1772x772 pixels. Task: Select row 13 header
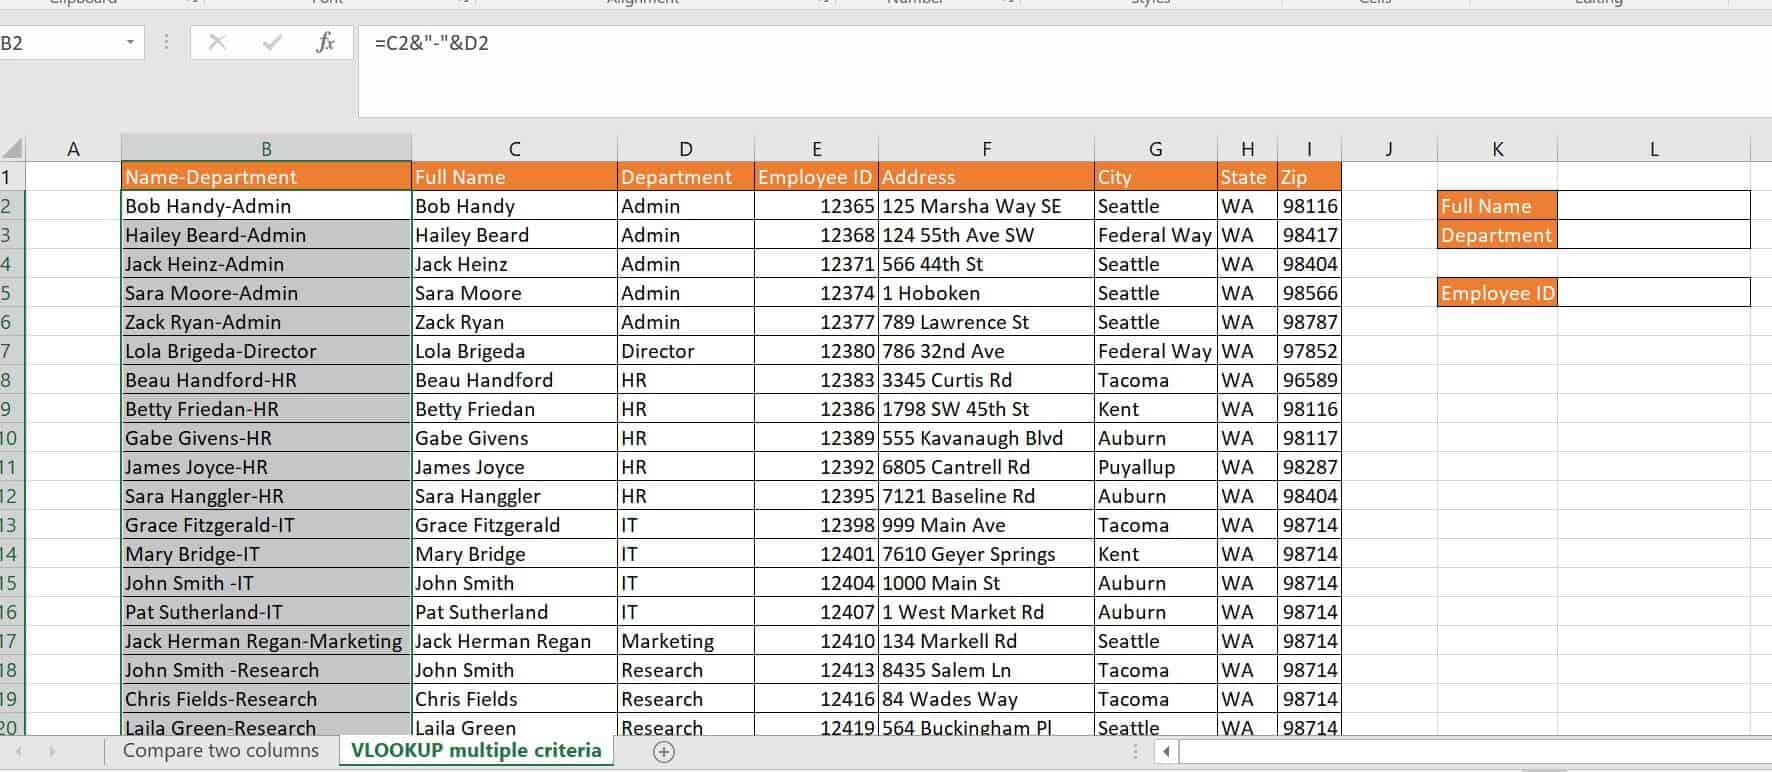[10, 525]
